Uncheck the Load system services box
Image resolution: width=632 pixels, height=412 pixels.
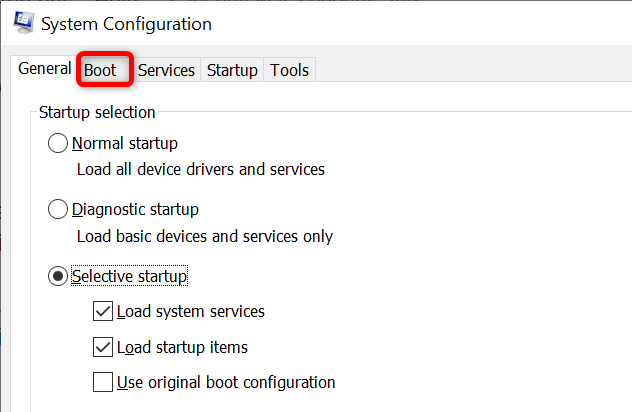tap(103, 311)
